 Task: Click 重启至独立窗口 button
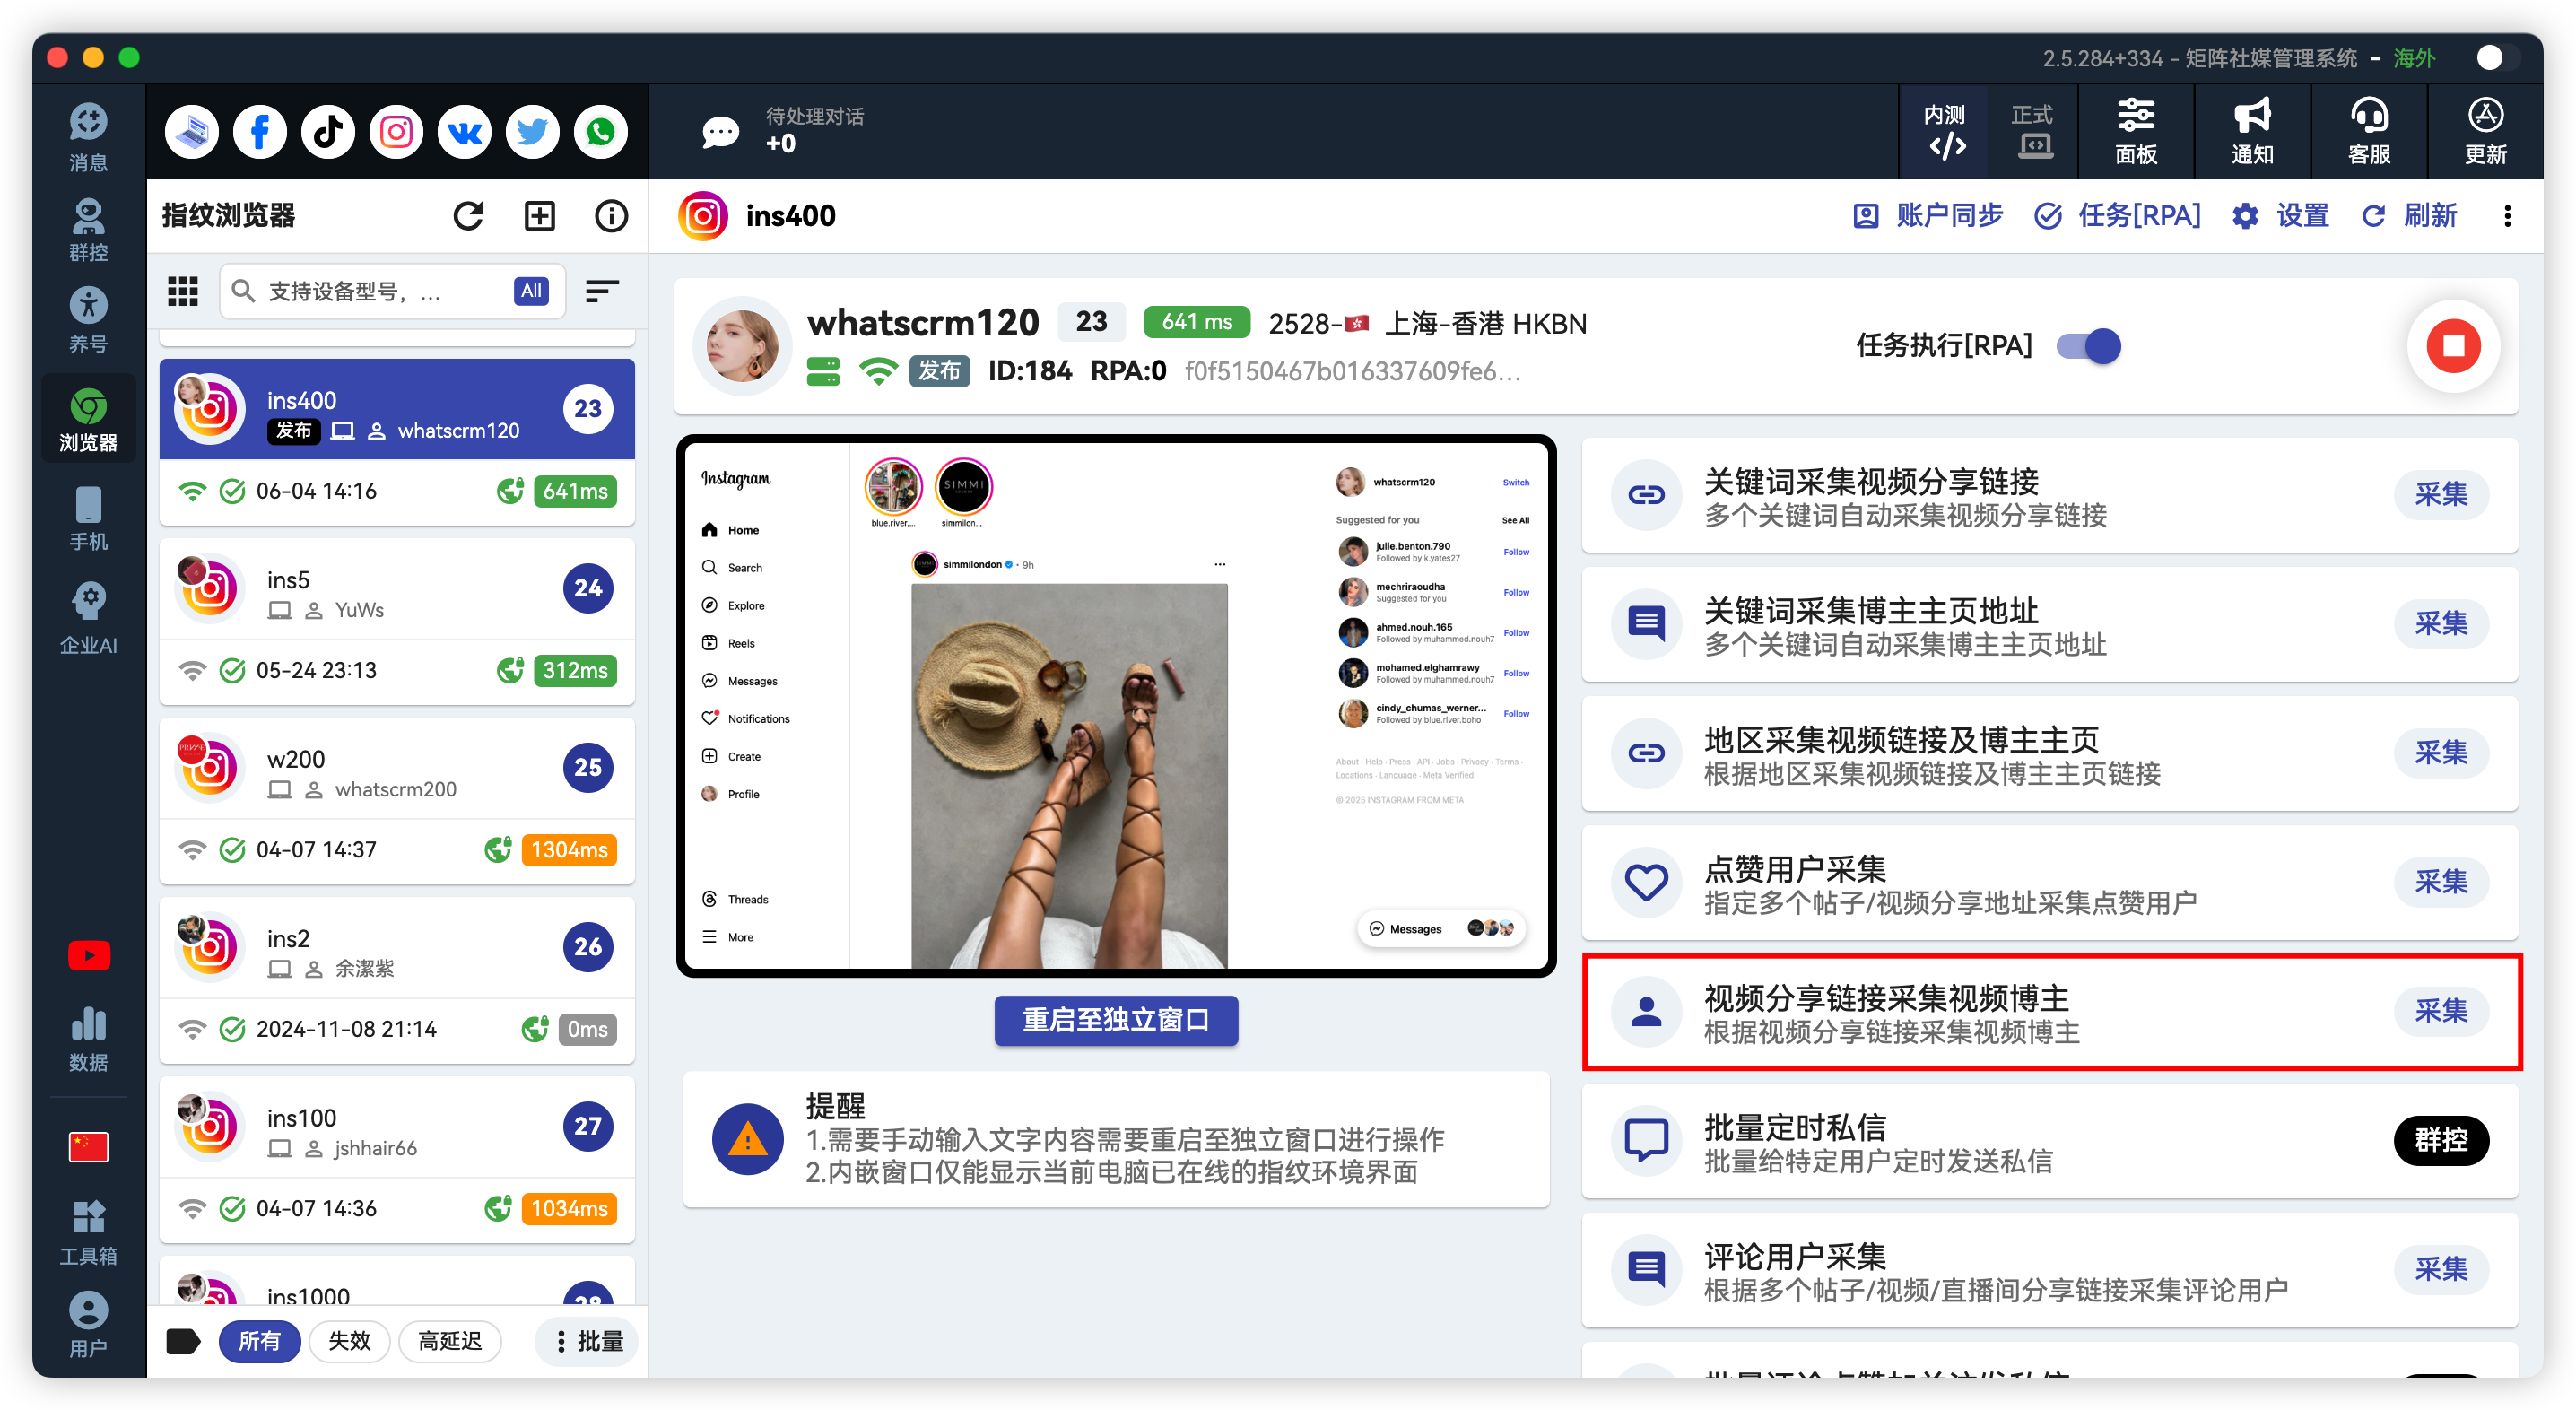1116,1020
